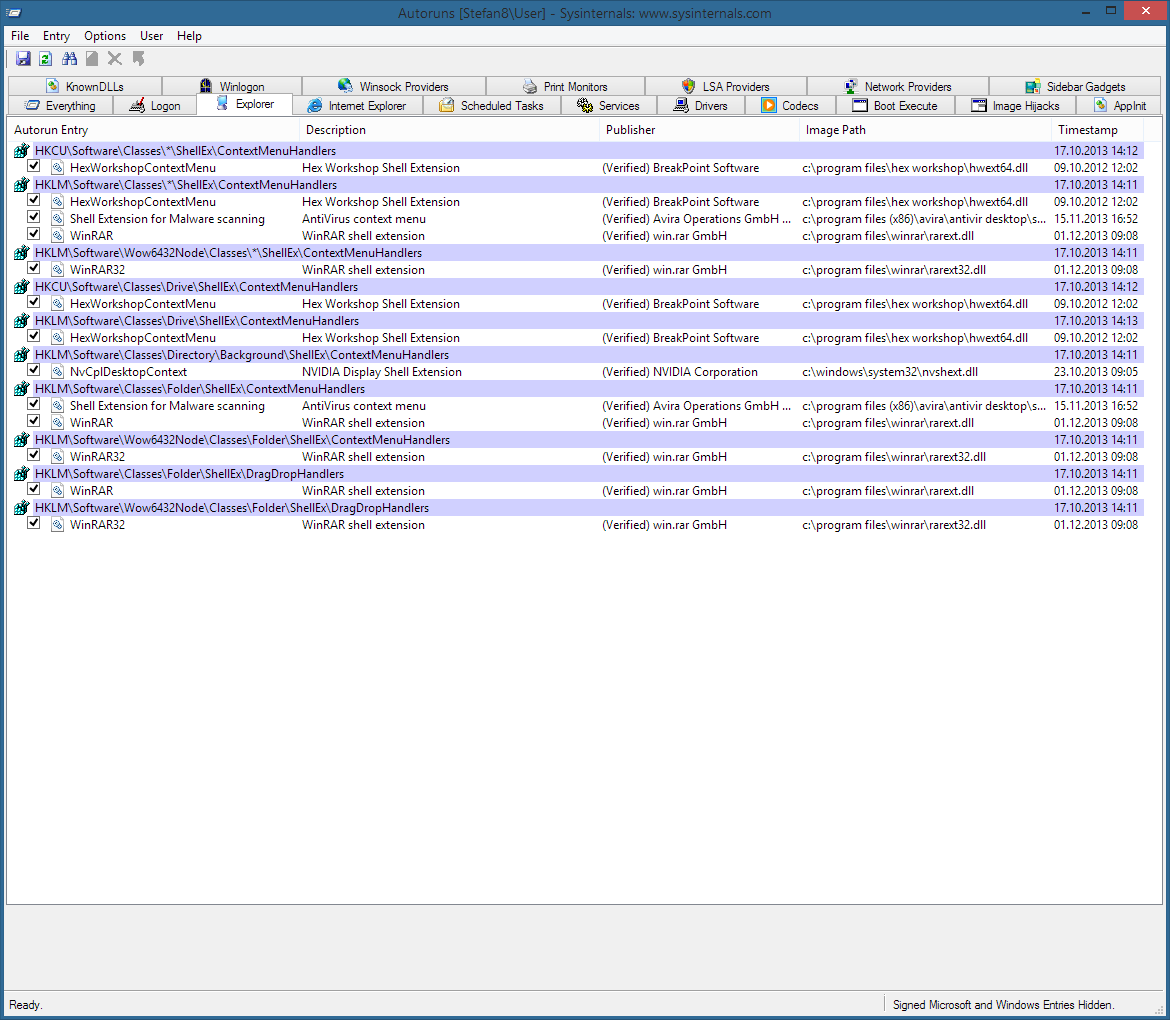Click registry icon for HKCU *\ShellEx ContextMenuHandlers
The image size is (1170, 1020).
click(22, 151)
